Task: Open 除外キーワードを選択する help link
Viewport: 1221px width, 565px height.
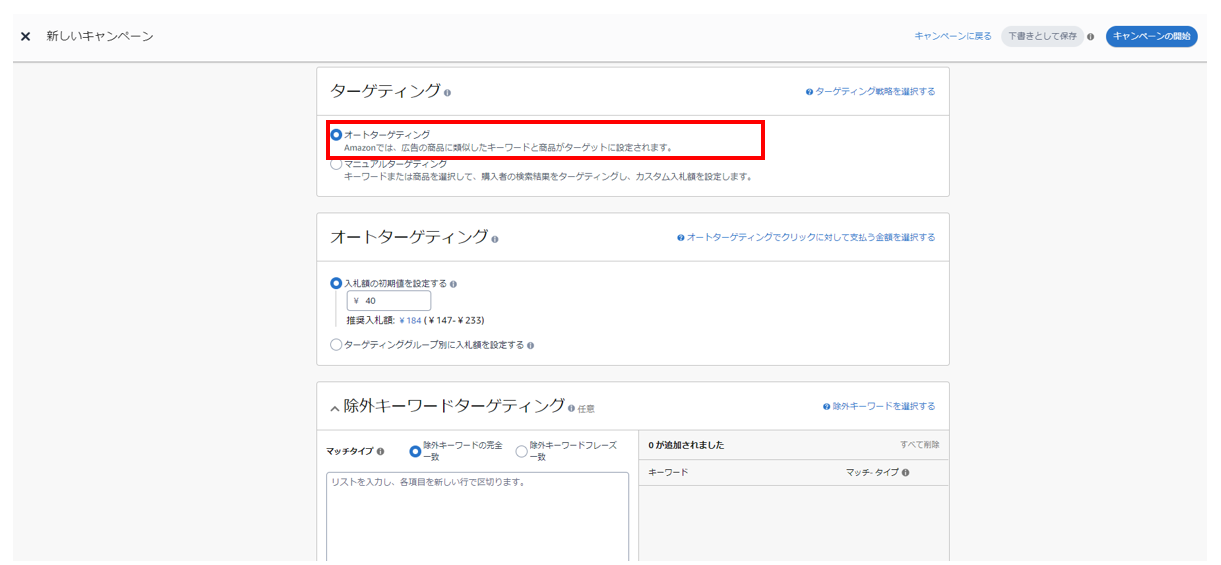Action: click(879, 406)
